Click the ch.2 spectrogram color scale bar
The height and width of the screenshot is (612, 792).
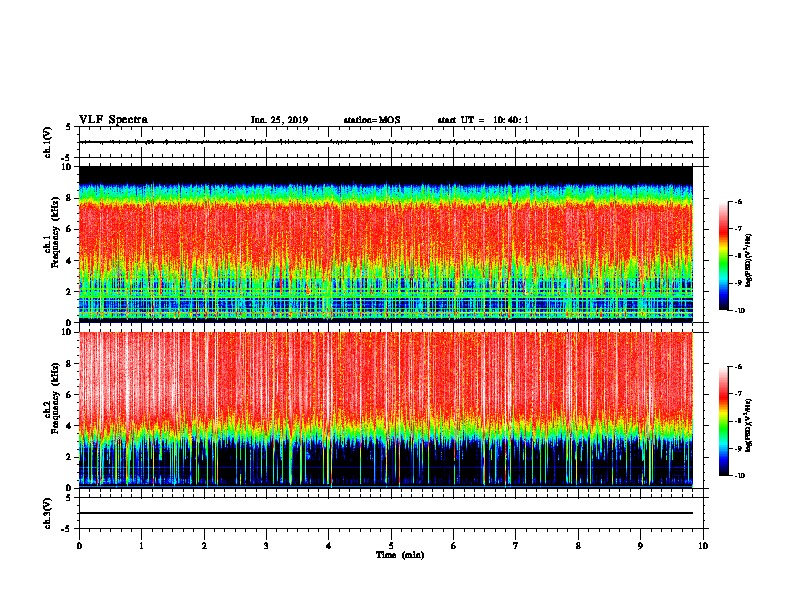[724, 421]
